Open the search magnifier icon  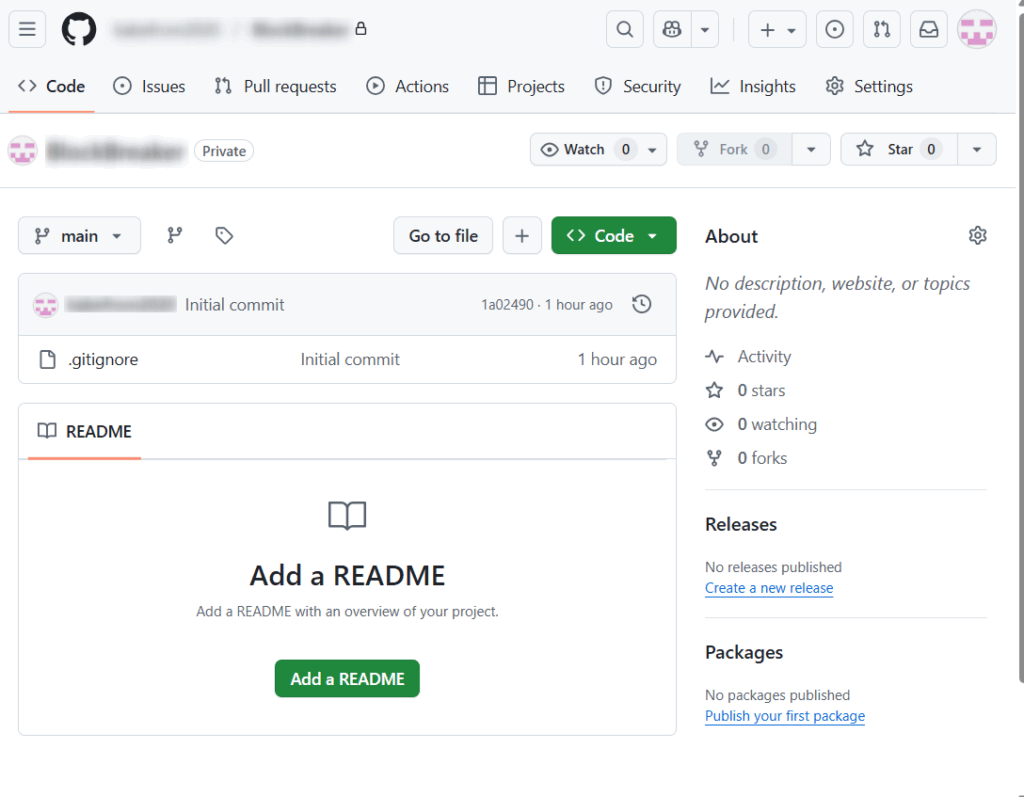point(625,30)
